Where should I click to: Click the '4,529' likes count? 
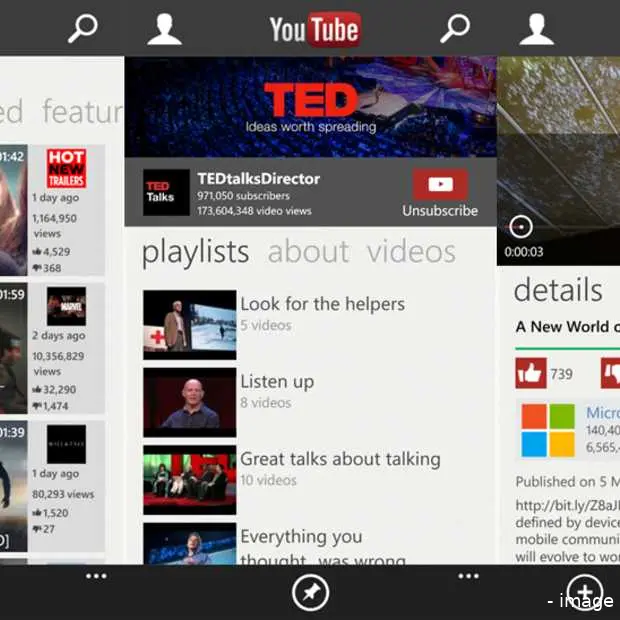coord(57,251)
